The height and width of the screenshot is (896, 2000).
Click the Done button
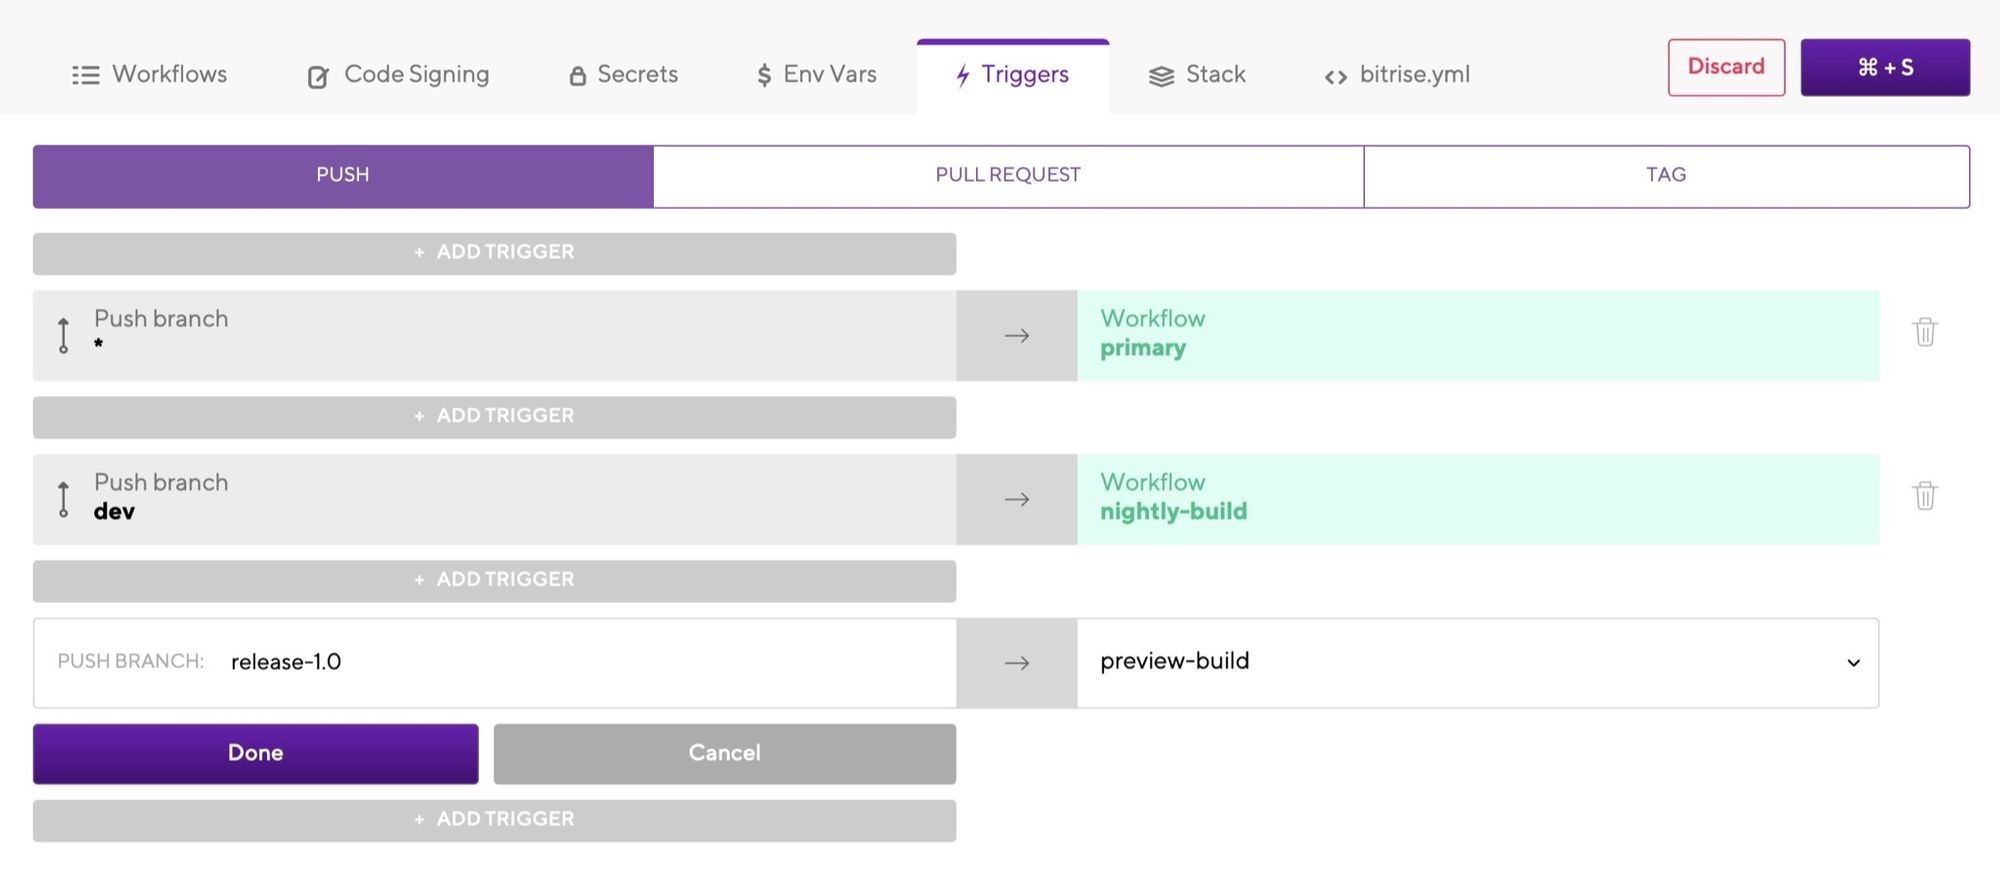pos(255,753)
